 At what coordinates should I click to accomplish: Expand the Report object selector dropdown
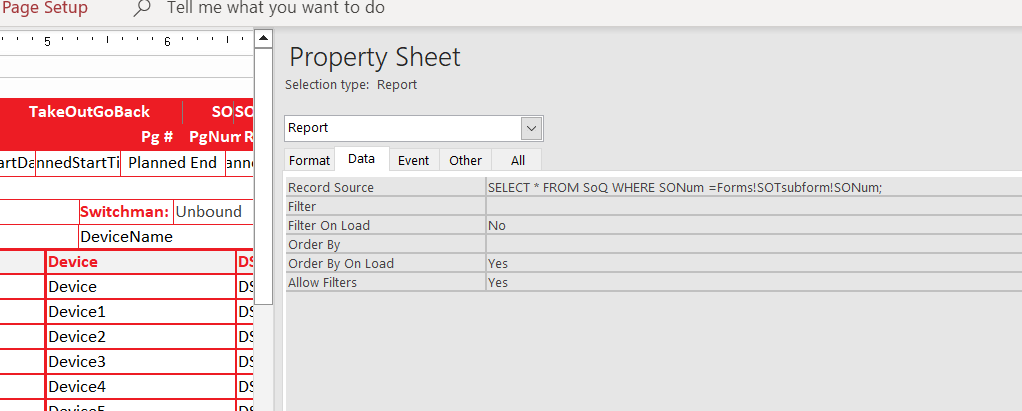pyautogui.click(x=532, y=128)
